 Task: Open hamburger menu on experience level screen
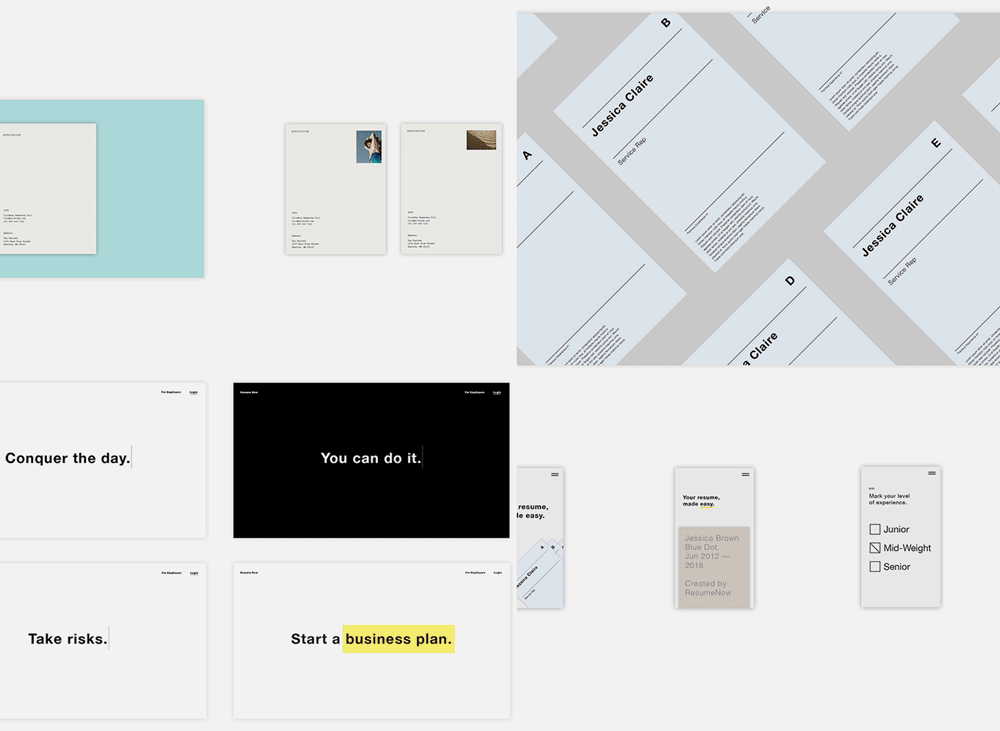click(932, 473)
